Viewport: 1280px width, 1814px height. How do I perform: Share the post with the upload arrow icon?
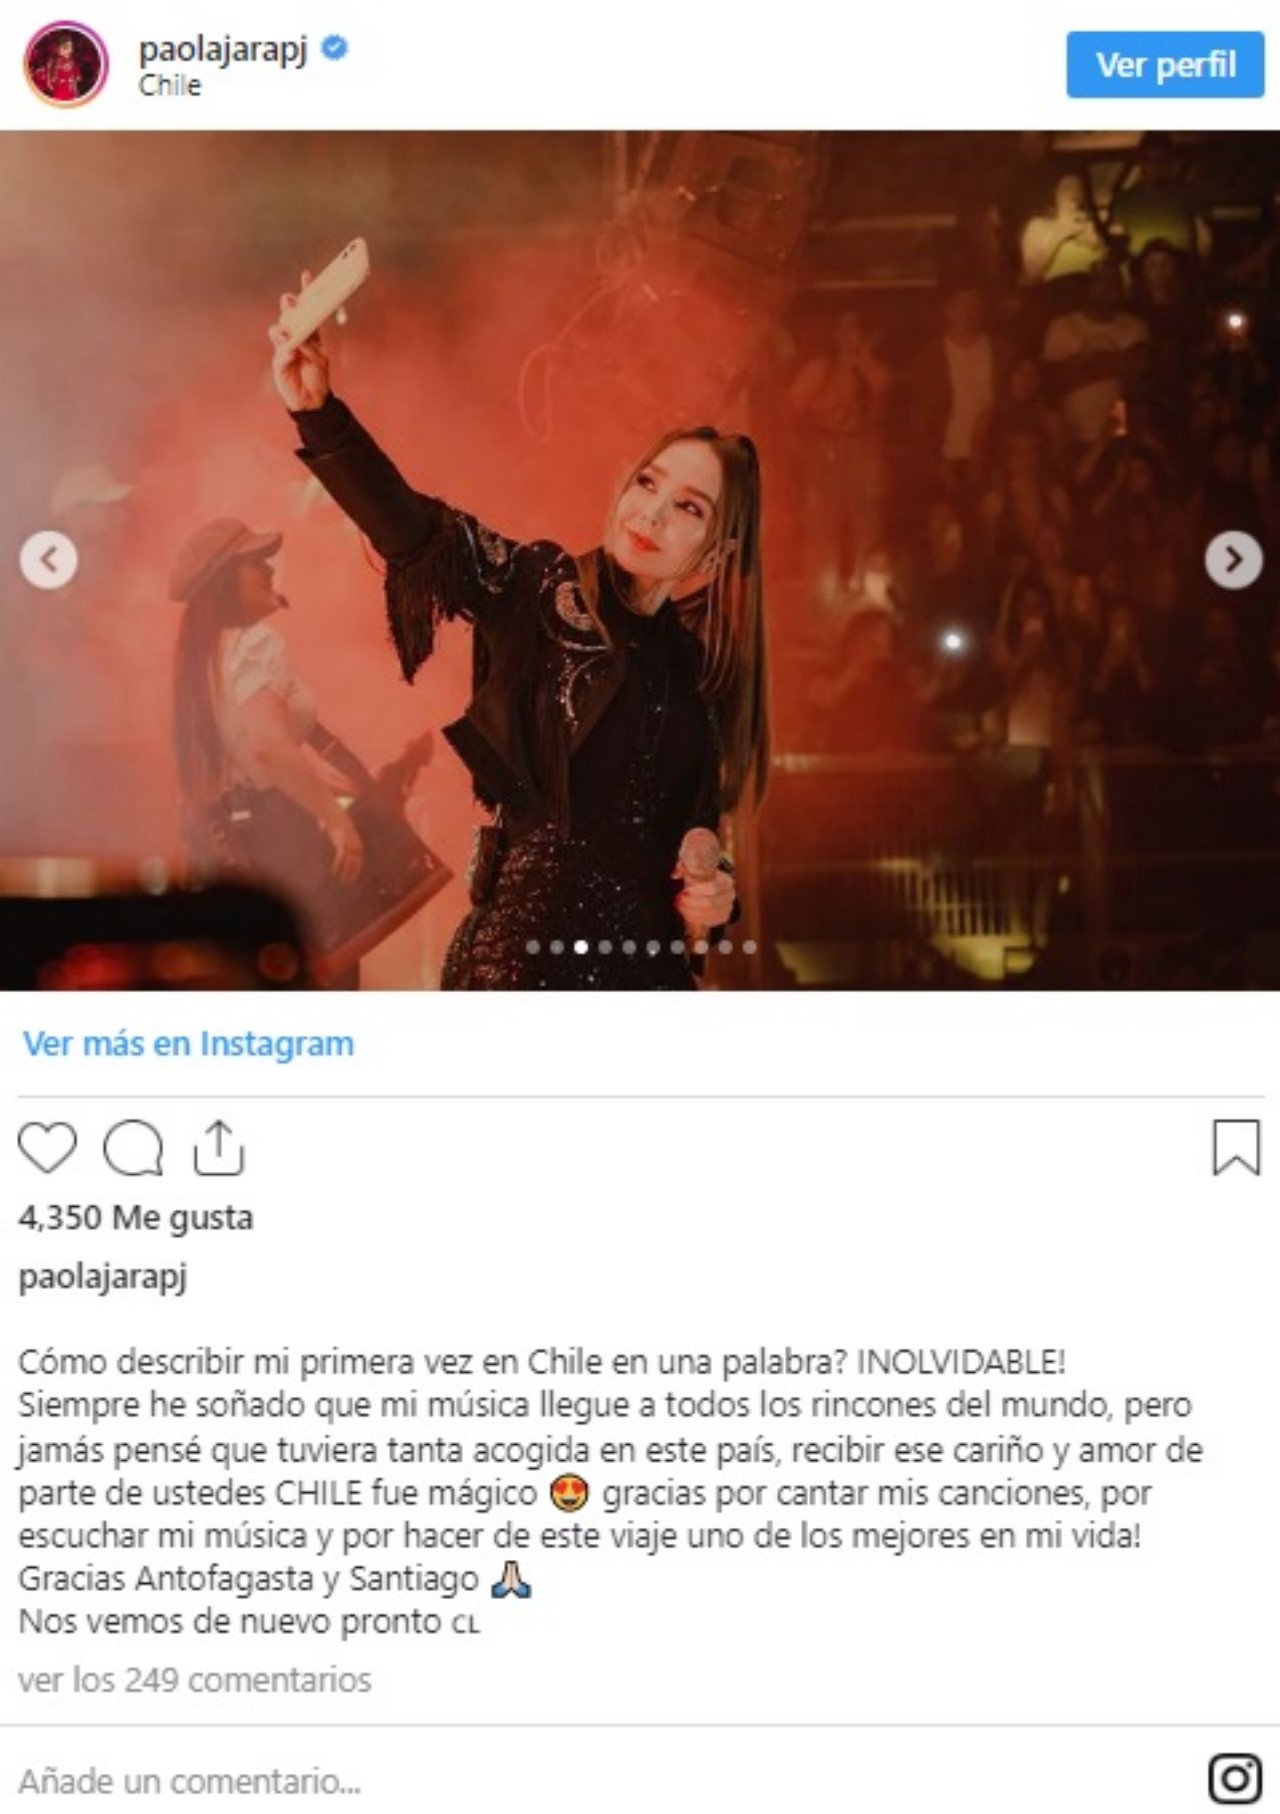pyautogui.click(x=218, y=1147)
